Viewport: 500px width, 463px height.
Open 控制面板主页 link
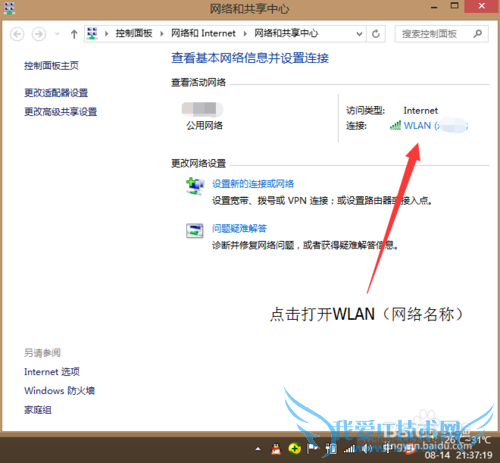(51, 66)
